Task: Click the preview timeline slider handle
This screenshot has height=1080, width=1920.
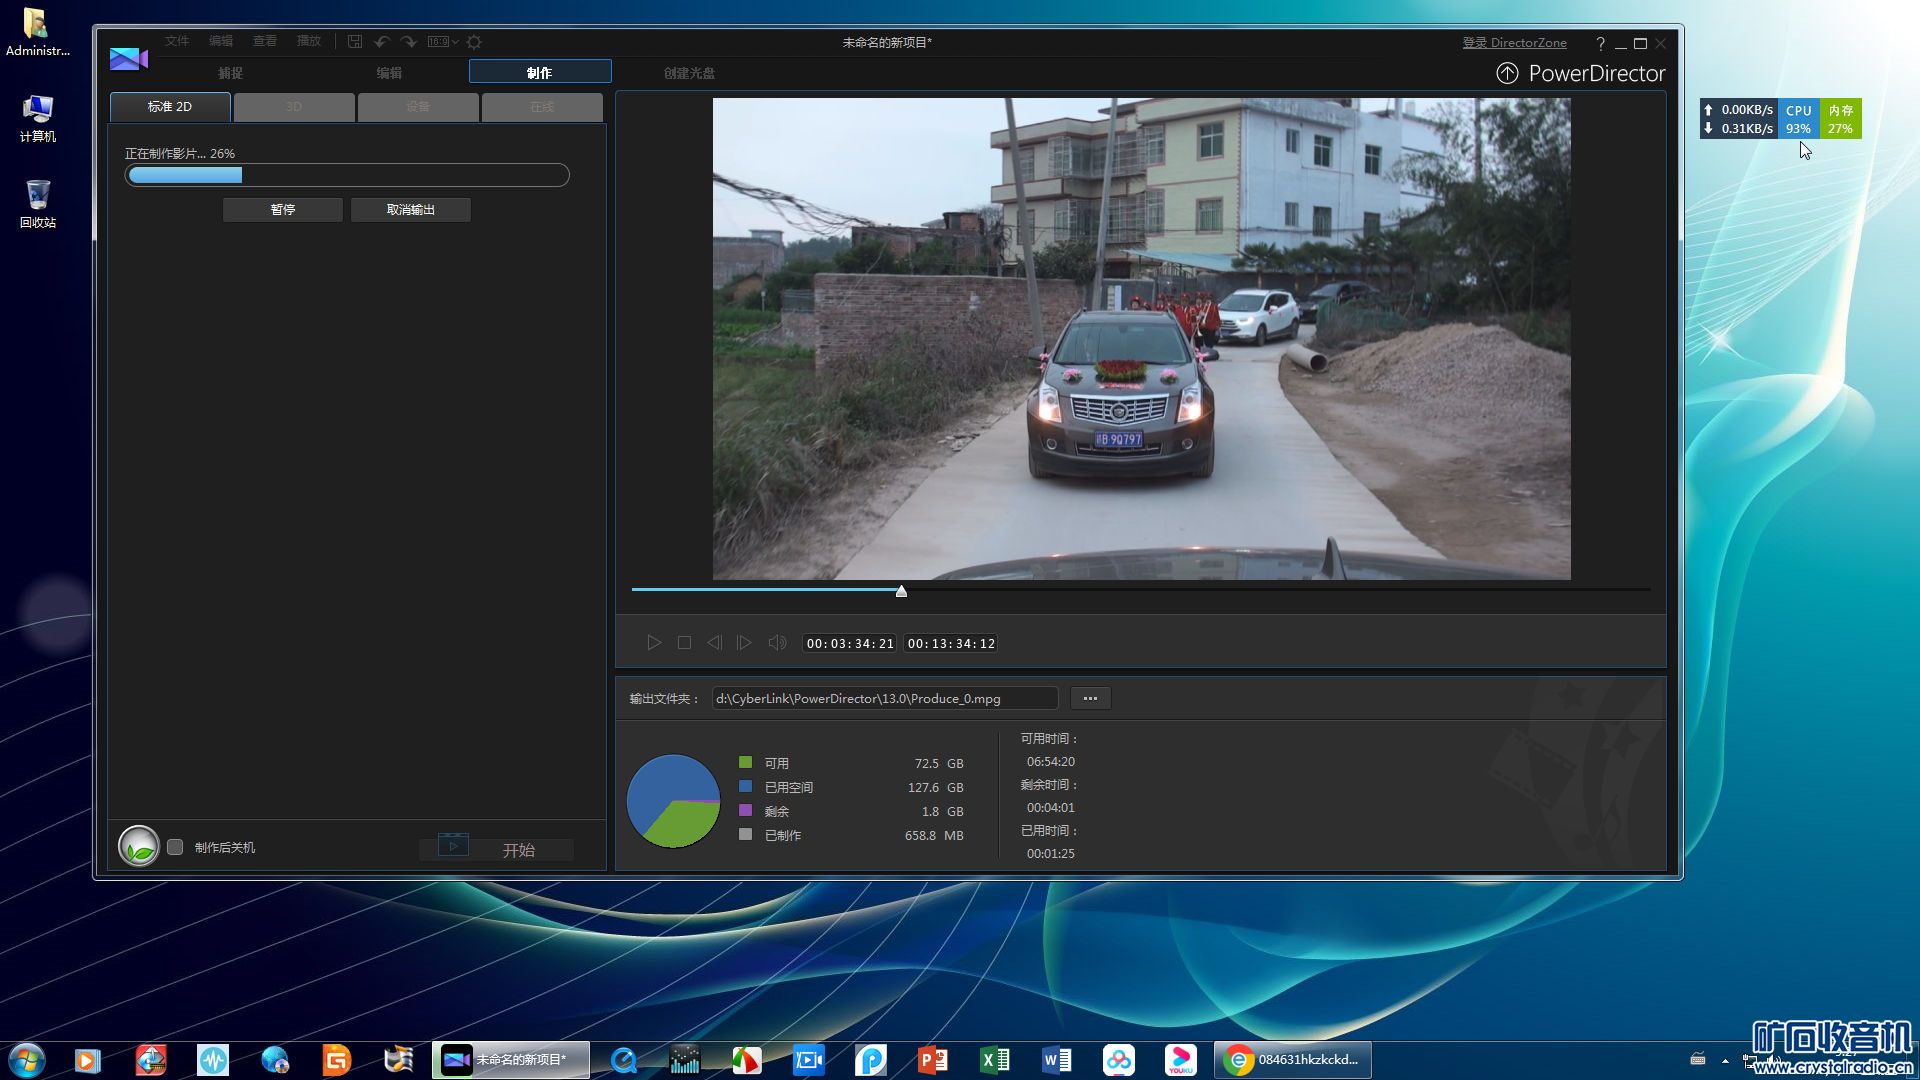Action: (x=901, y=591)
